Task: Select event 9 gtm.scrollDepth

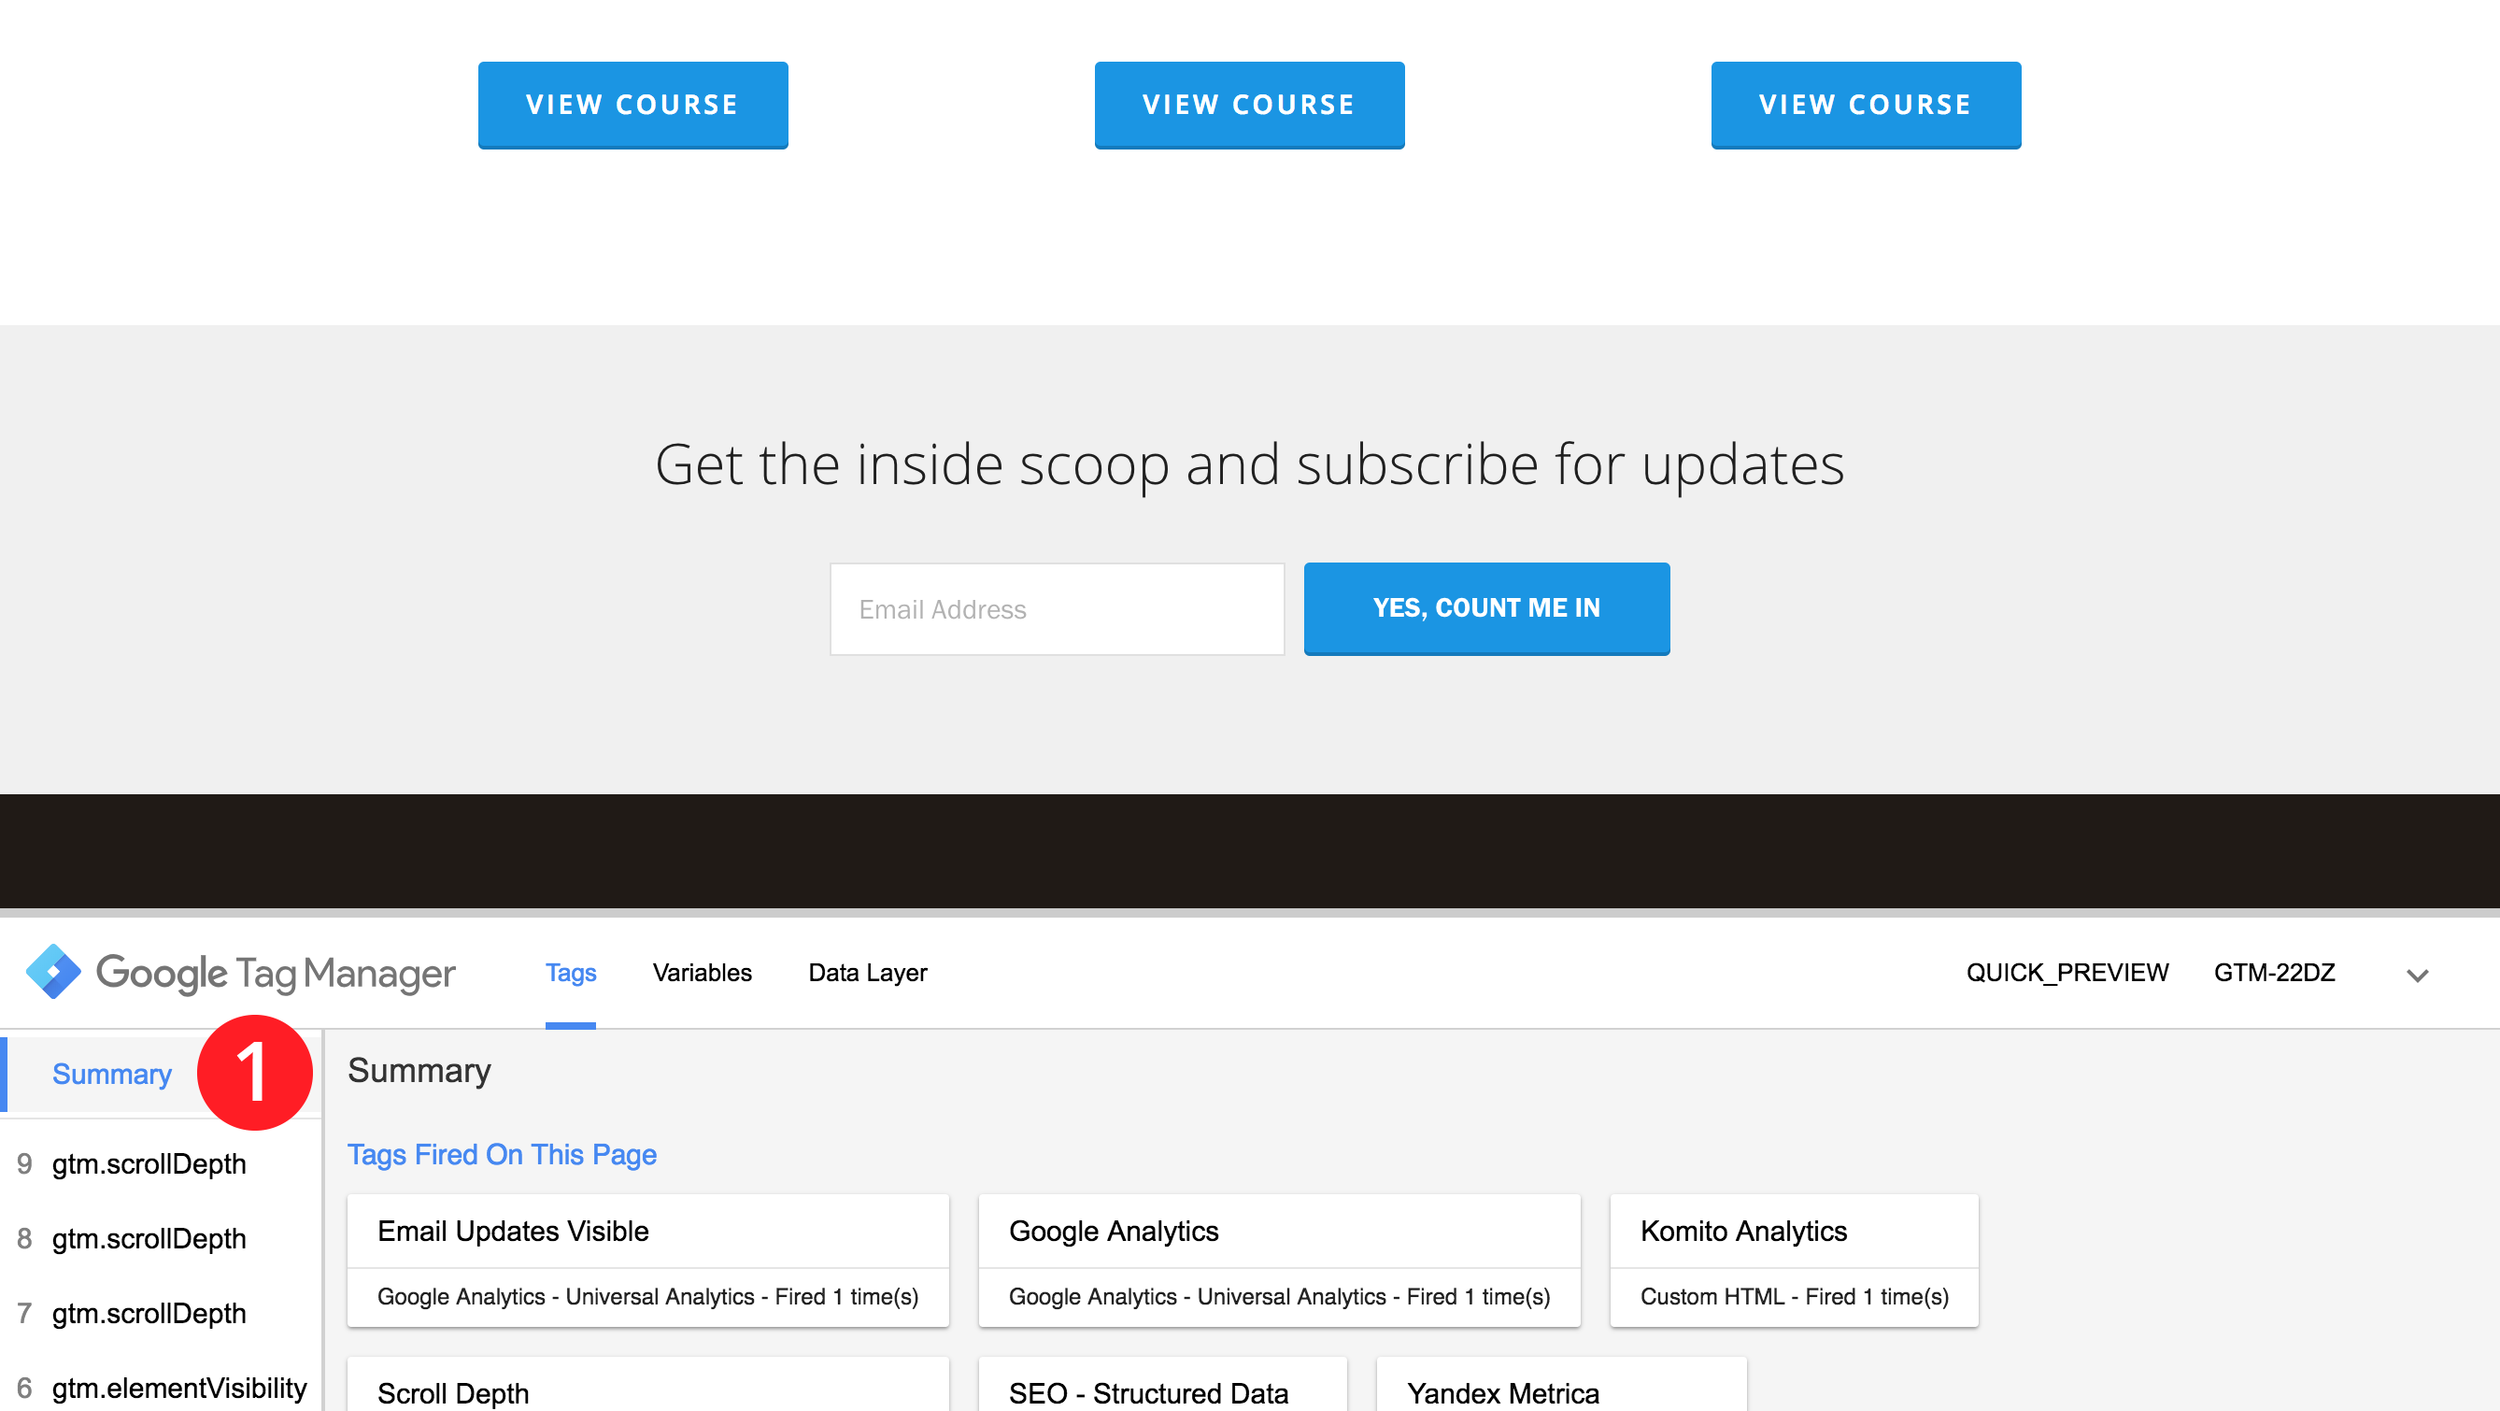Action: pos(148,1164)
